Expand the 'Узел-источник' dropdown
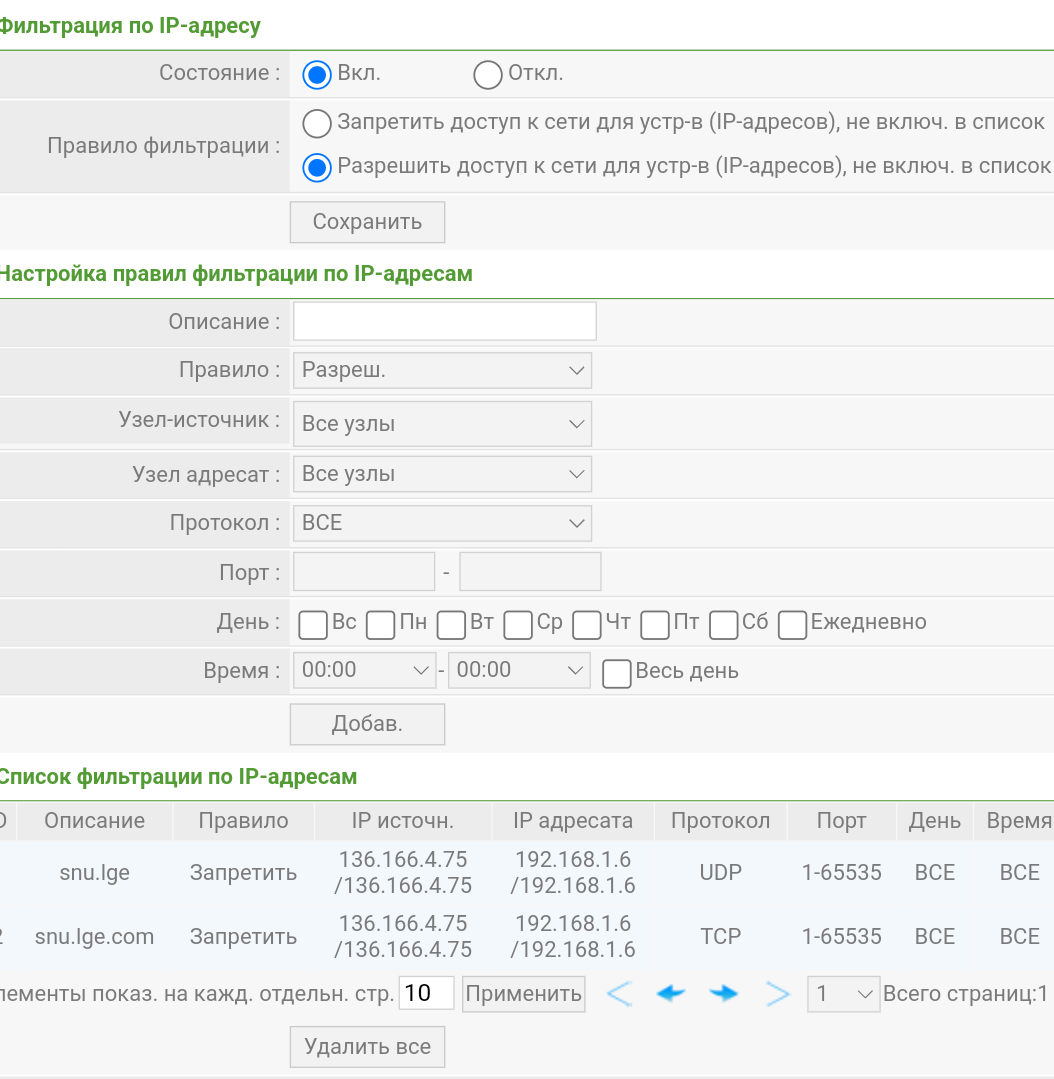The image size is (1054, 1079). (442, 424)
